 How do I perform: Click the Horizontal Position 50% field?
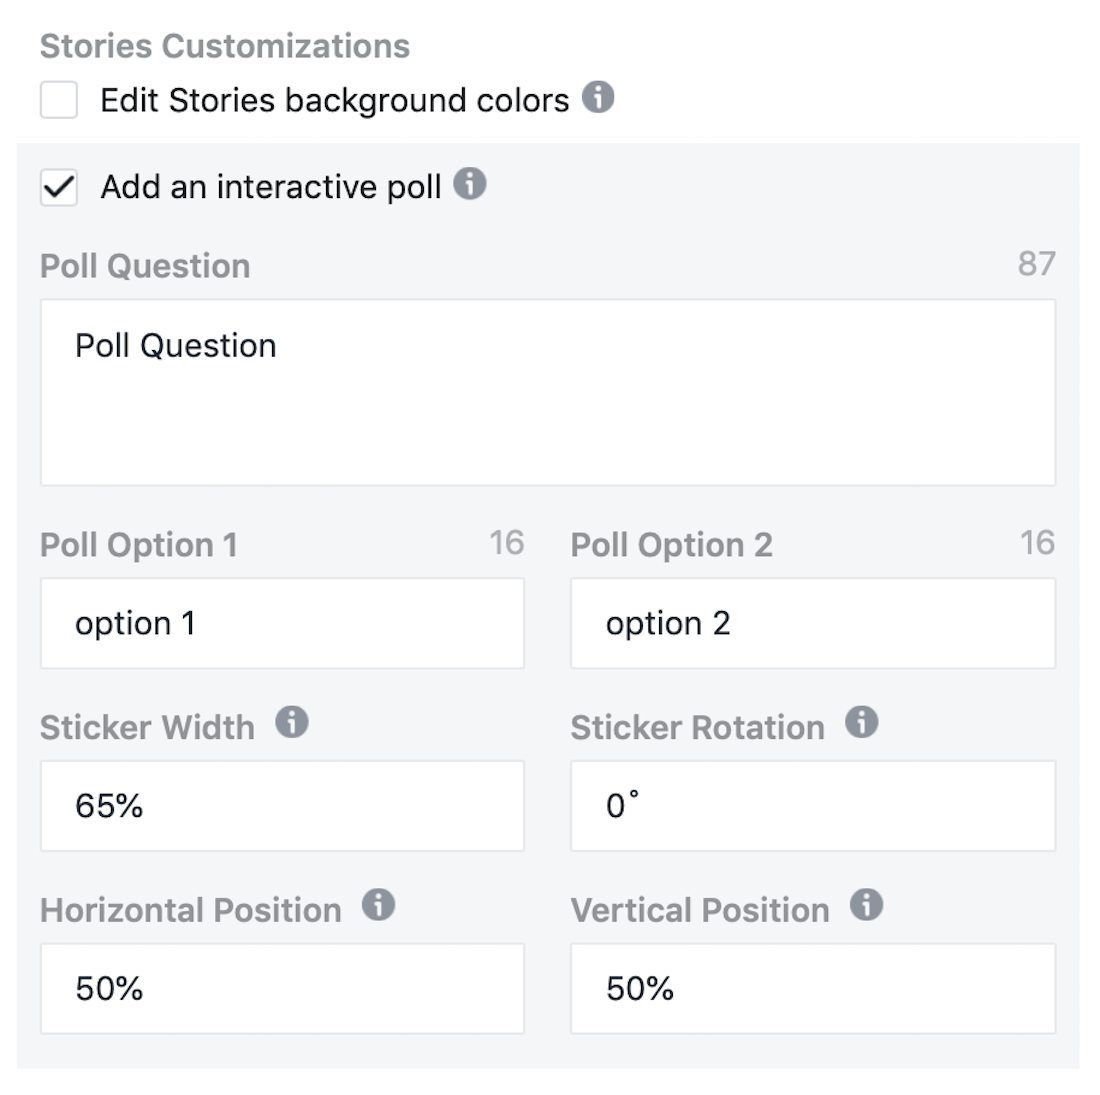(x=281, y=987)
